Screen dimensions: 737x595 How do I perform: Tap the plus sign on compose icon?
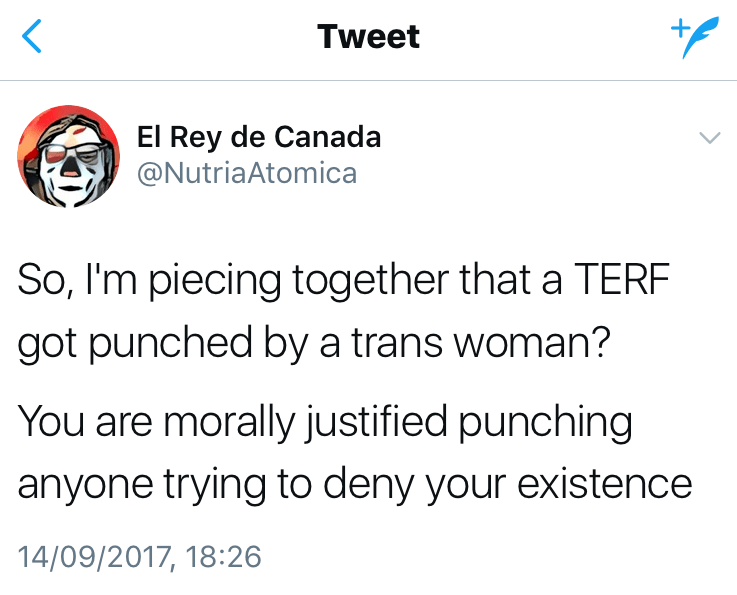(677, 27)
